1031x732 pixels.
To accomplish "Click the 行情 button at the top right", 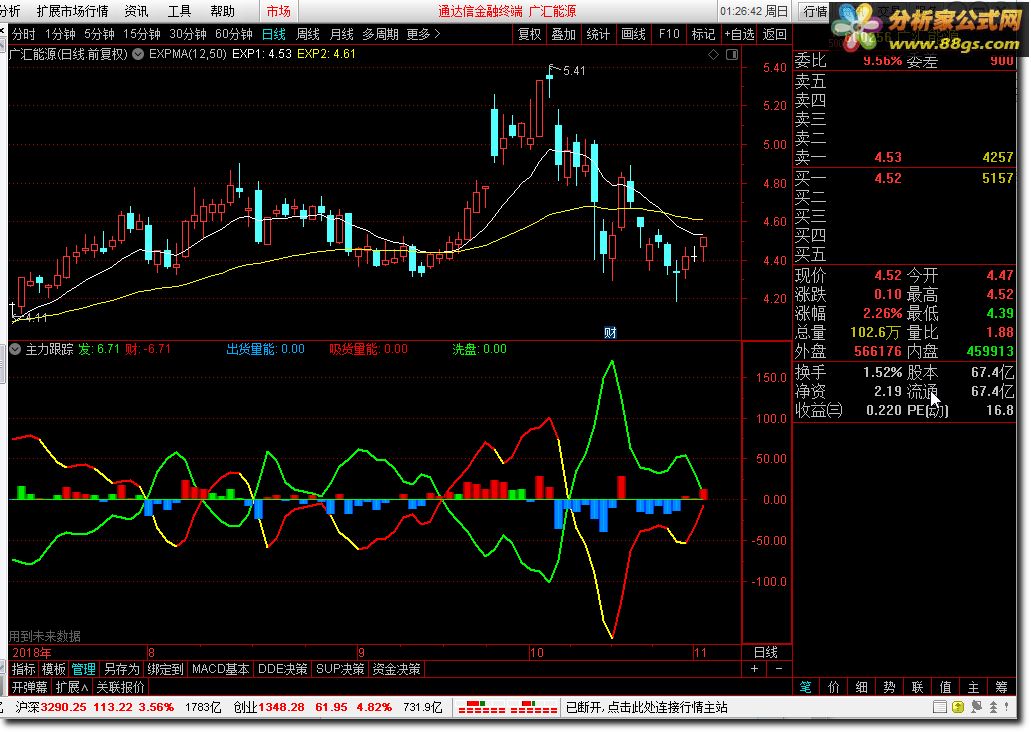I will 815,11.
